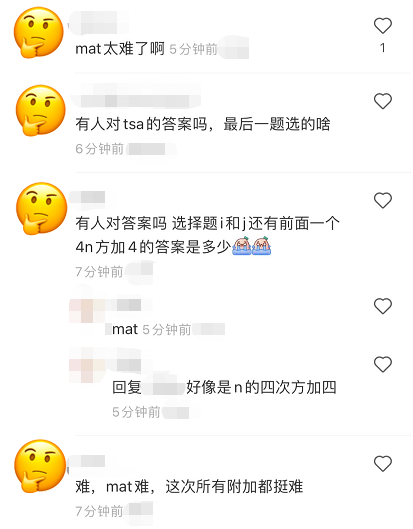Screen dimensions: 413x529
Task: Open avatar next to "有人对答案吗" comment
Action: point(41,208)
